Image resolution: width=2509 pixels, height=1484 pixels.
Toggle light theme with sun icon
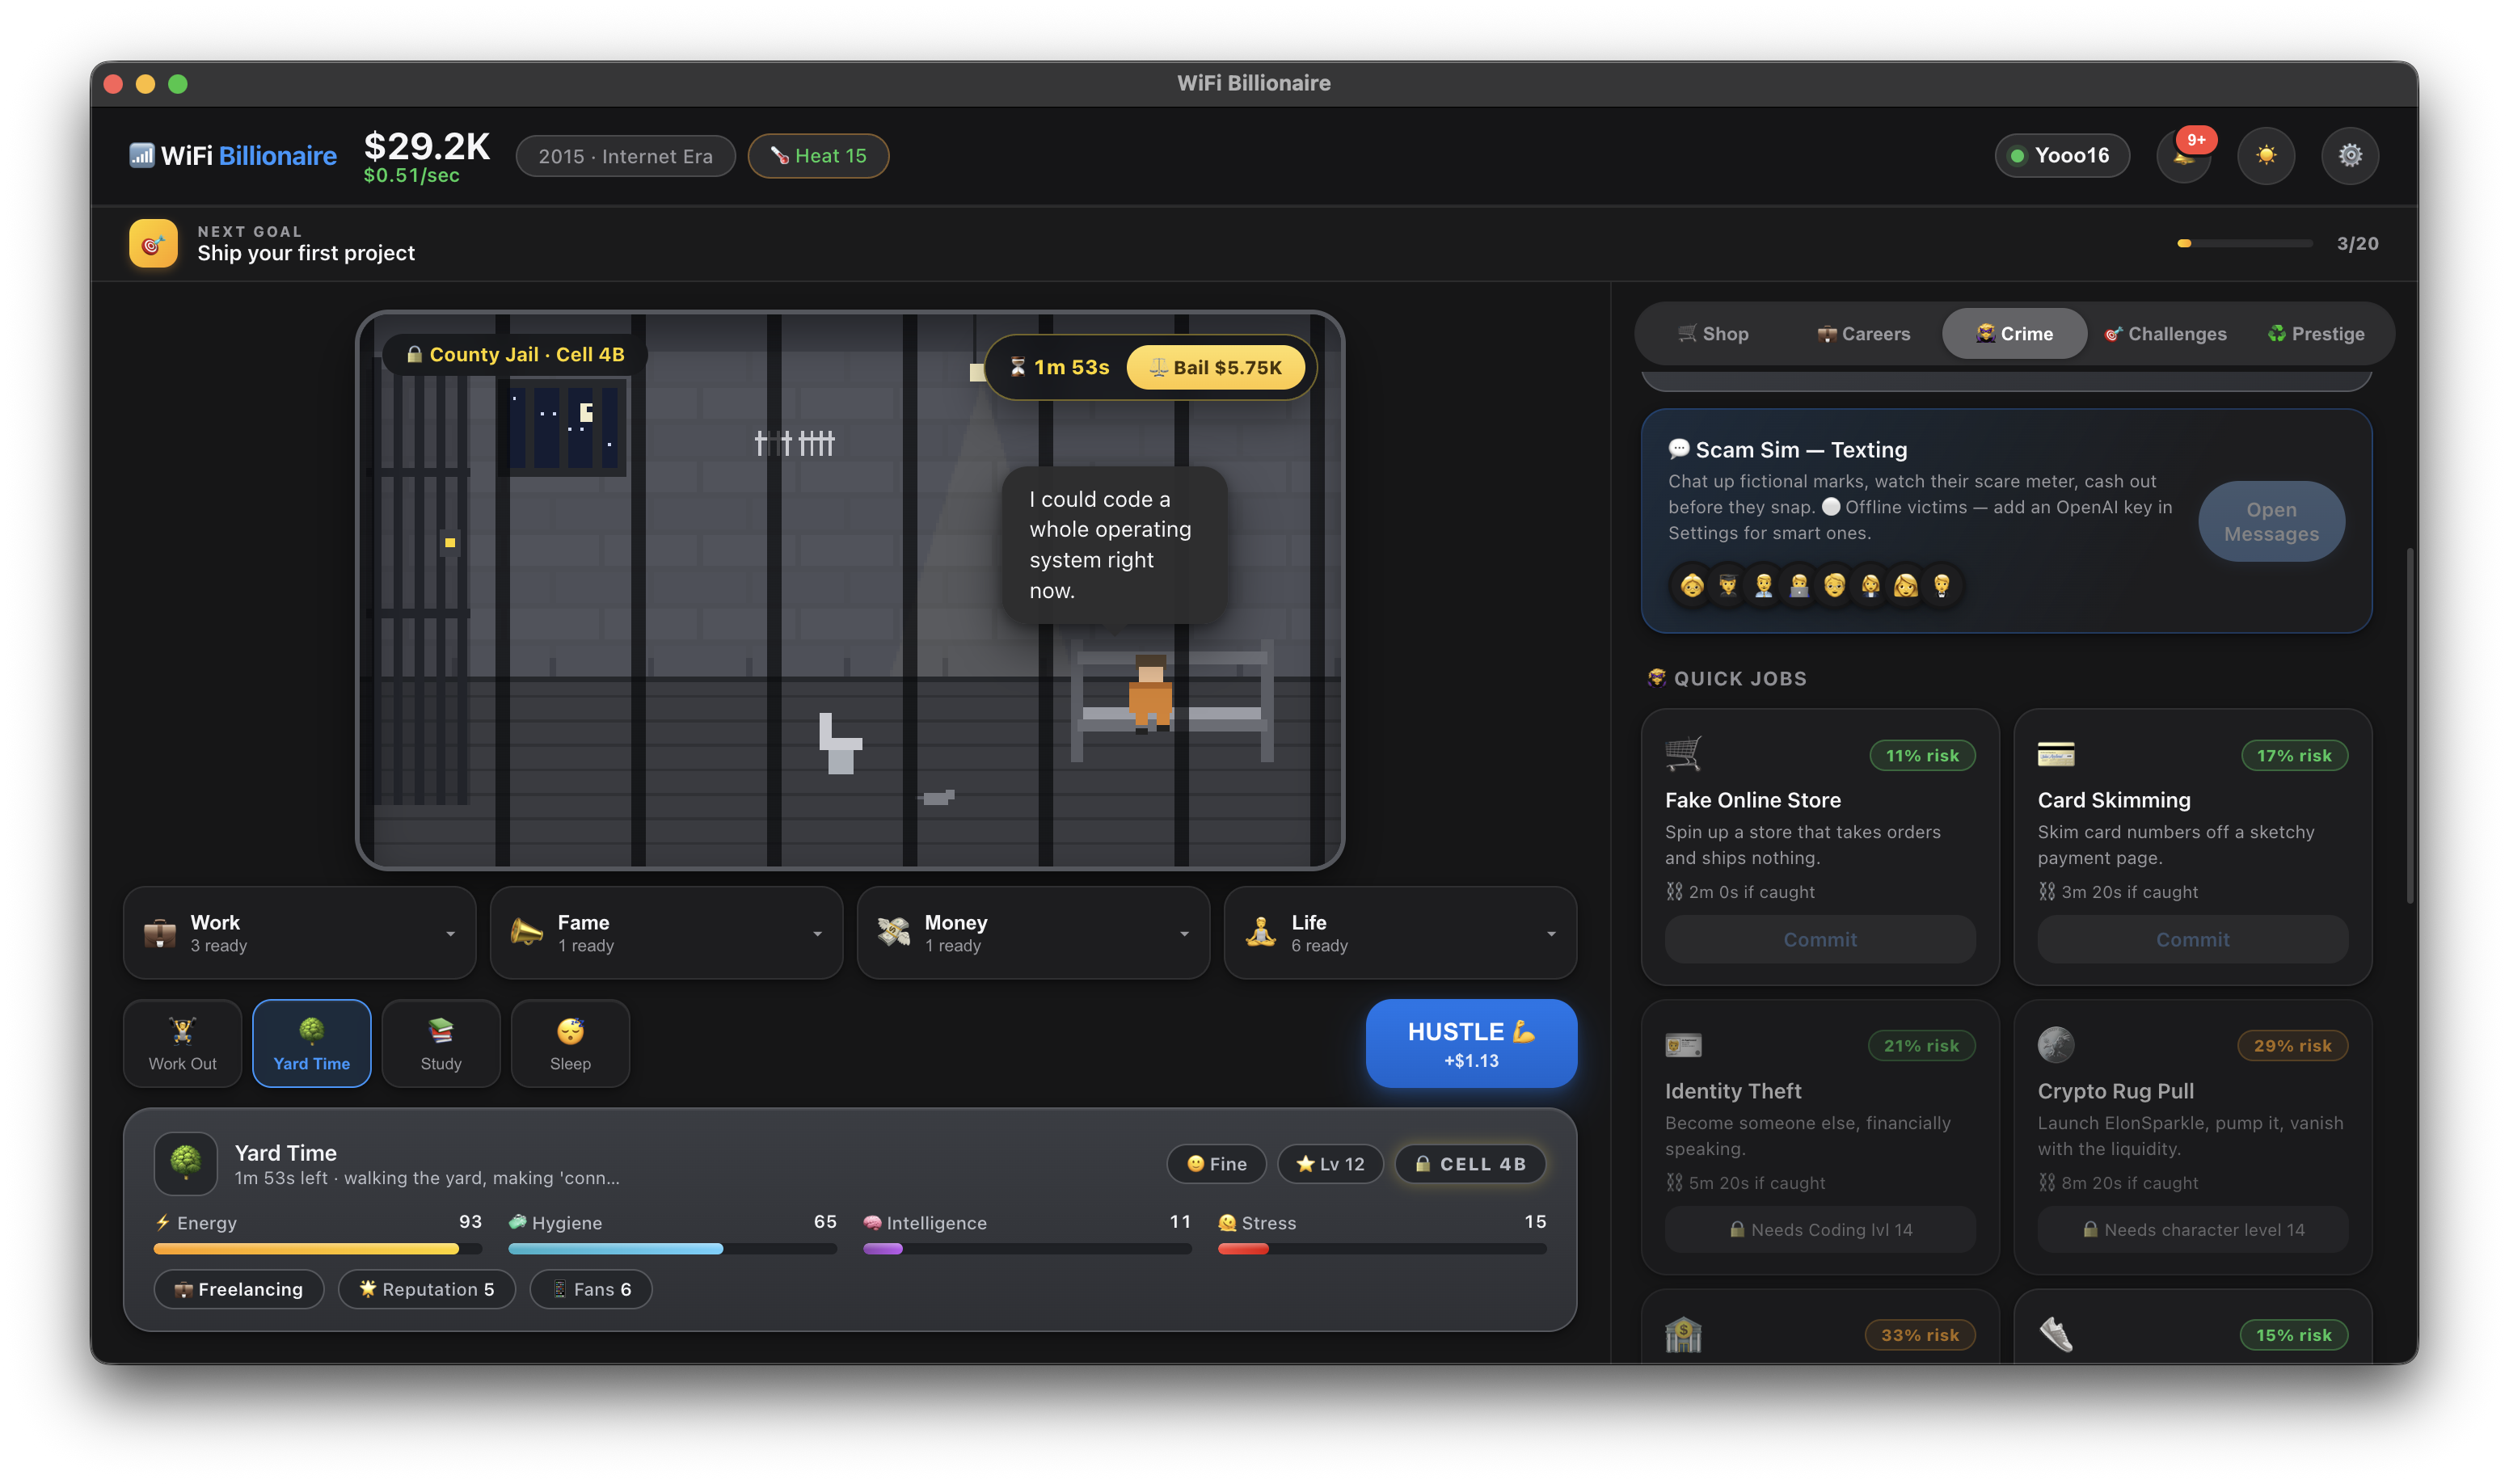2266,155
